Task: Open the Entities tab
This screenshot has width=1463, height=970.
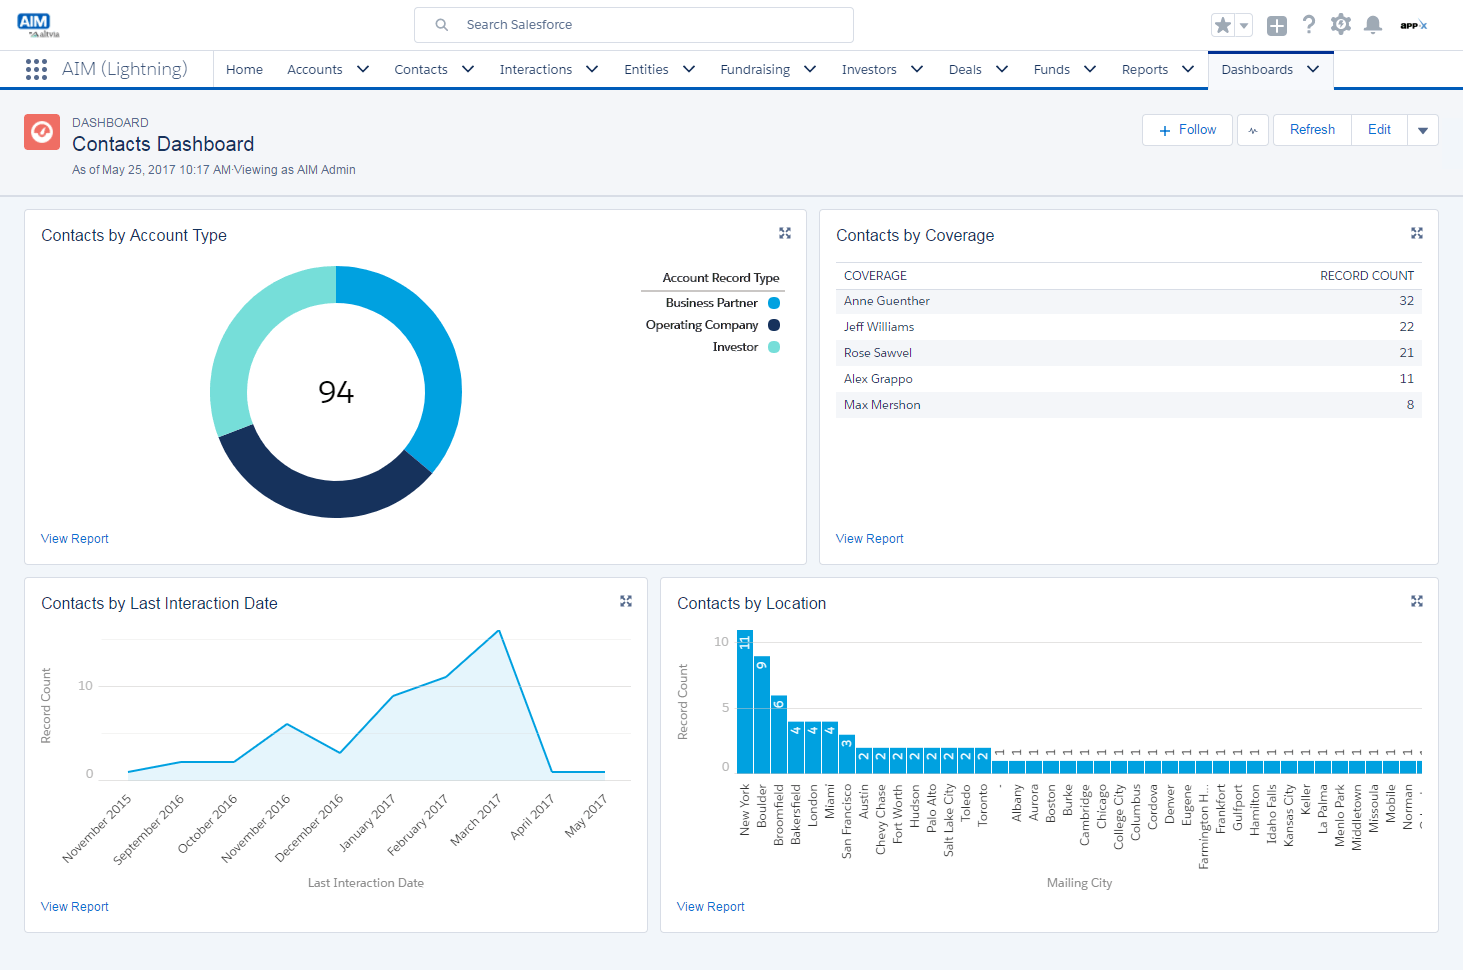Action: (x=646, y=69)
